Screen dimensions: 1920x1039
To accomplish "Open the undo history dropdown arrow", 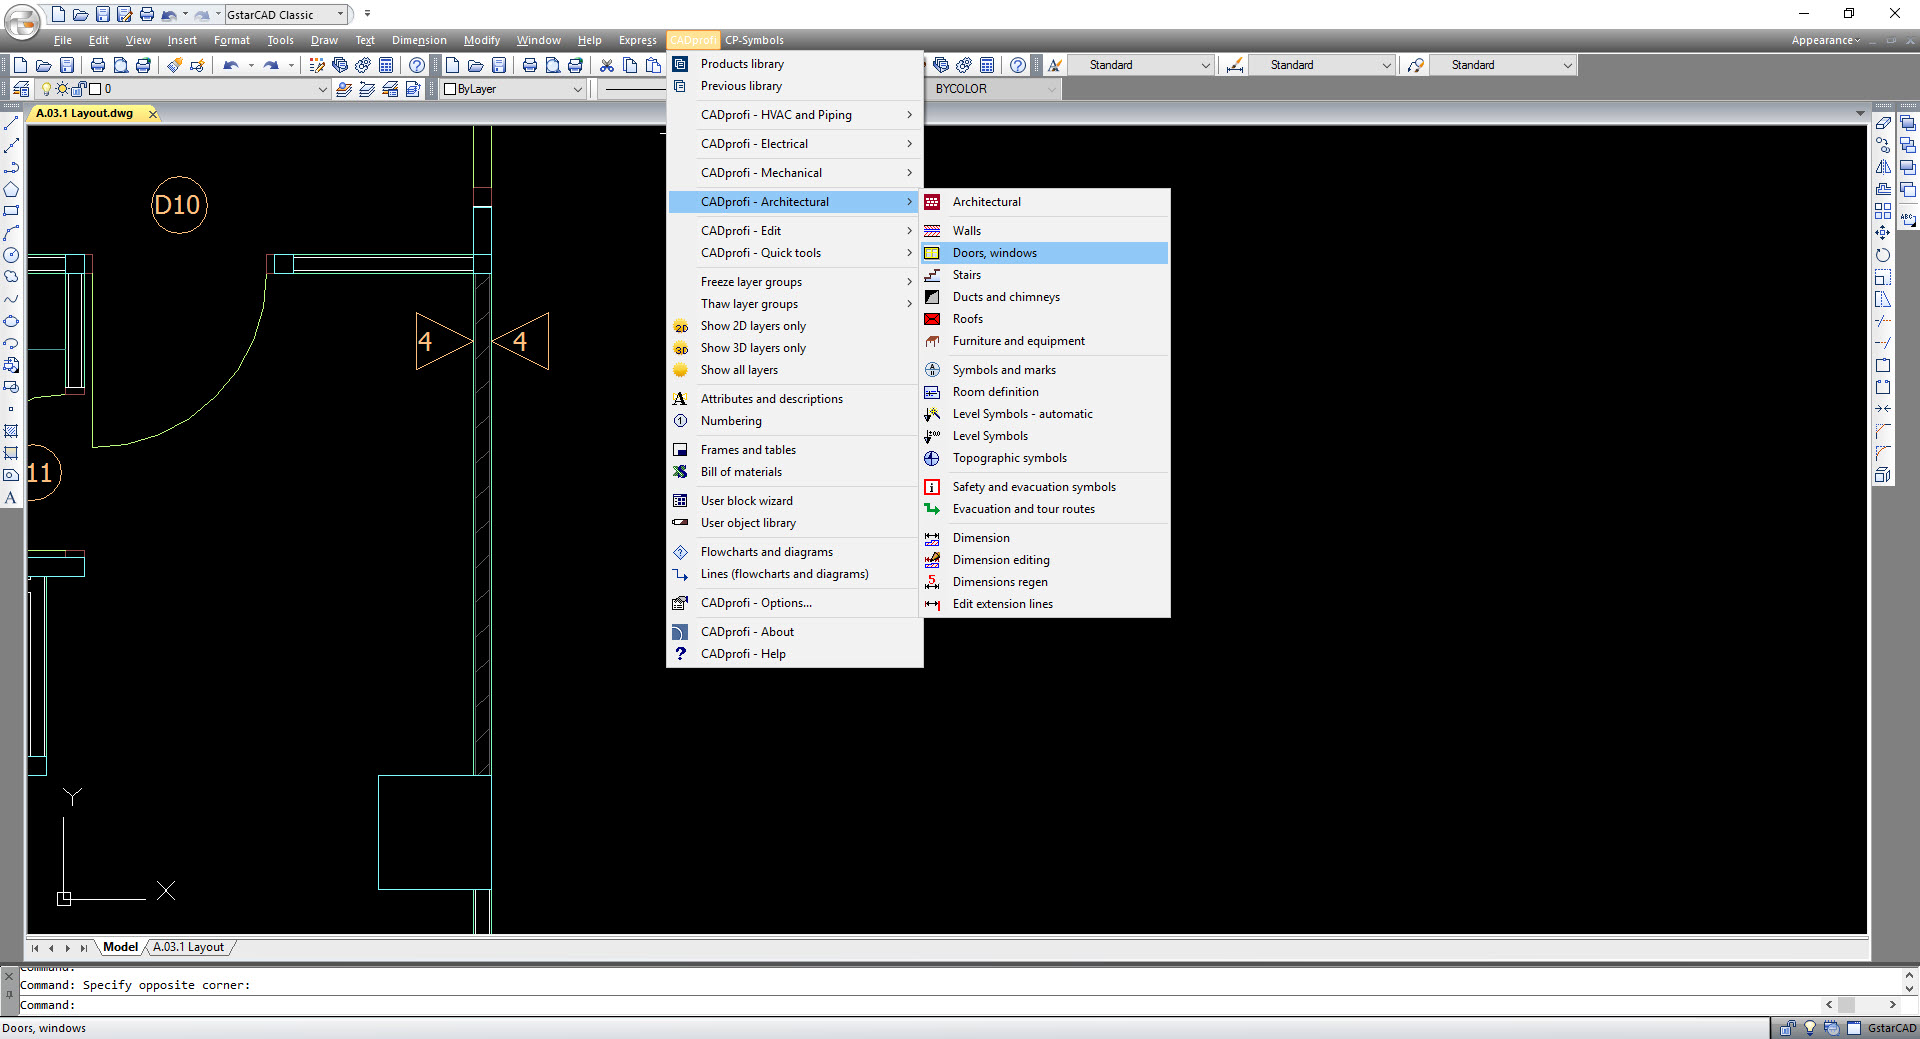I will click(x=250, y=65).
